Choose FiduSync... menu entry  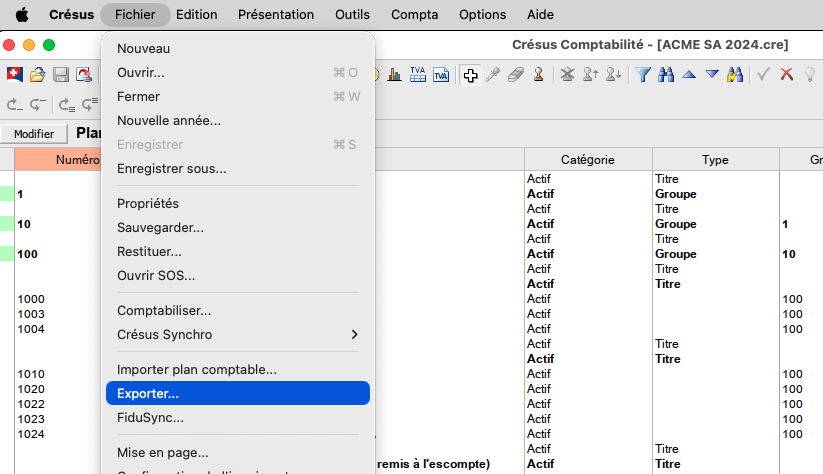(x=238, y=418)
